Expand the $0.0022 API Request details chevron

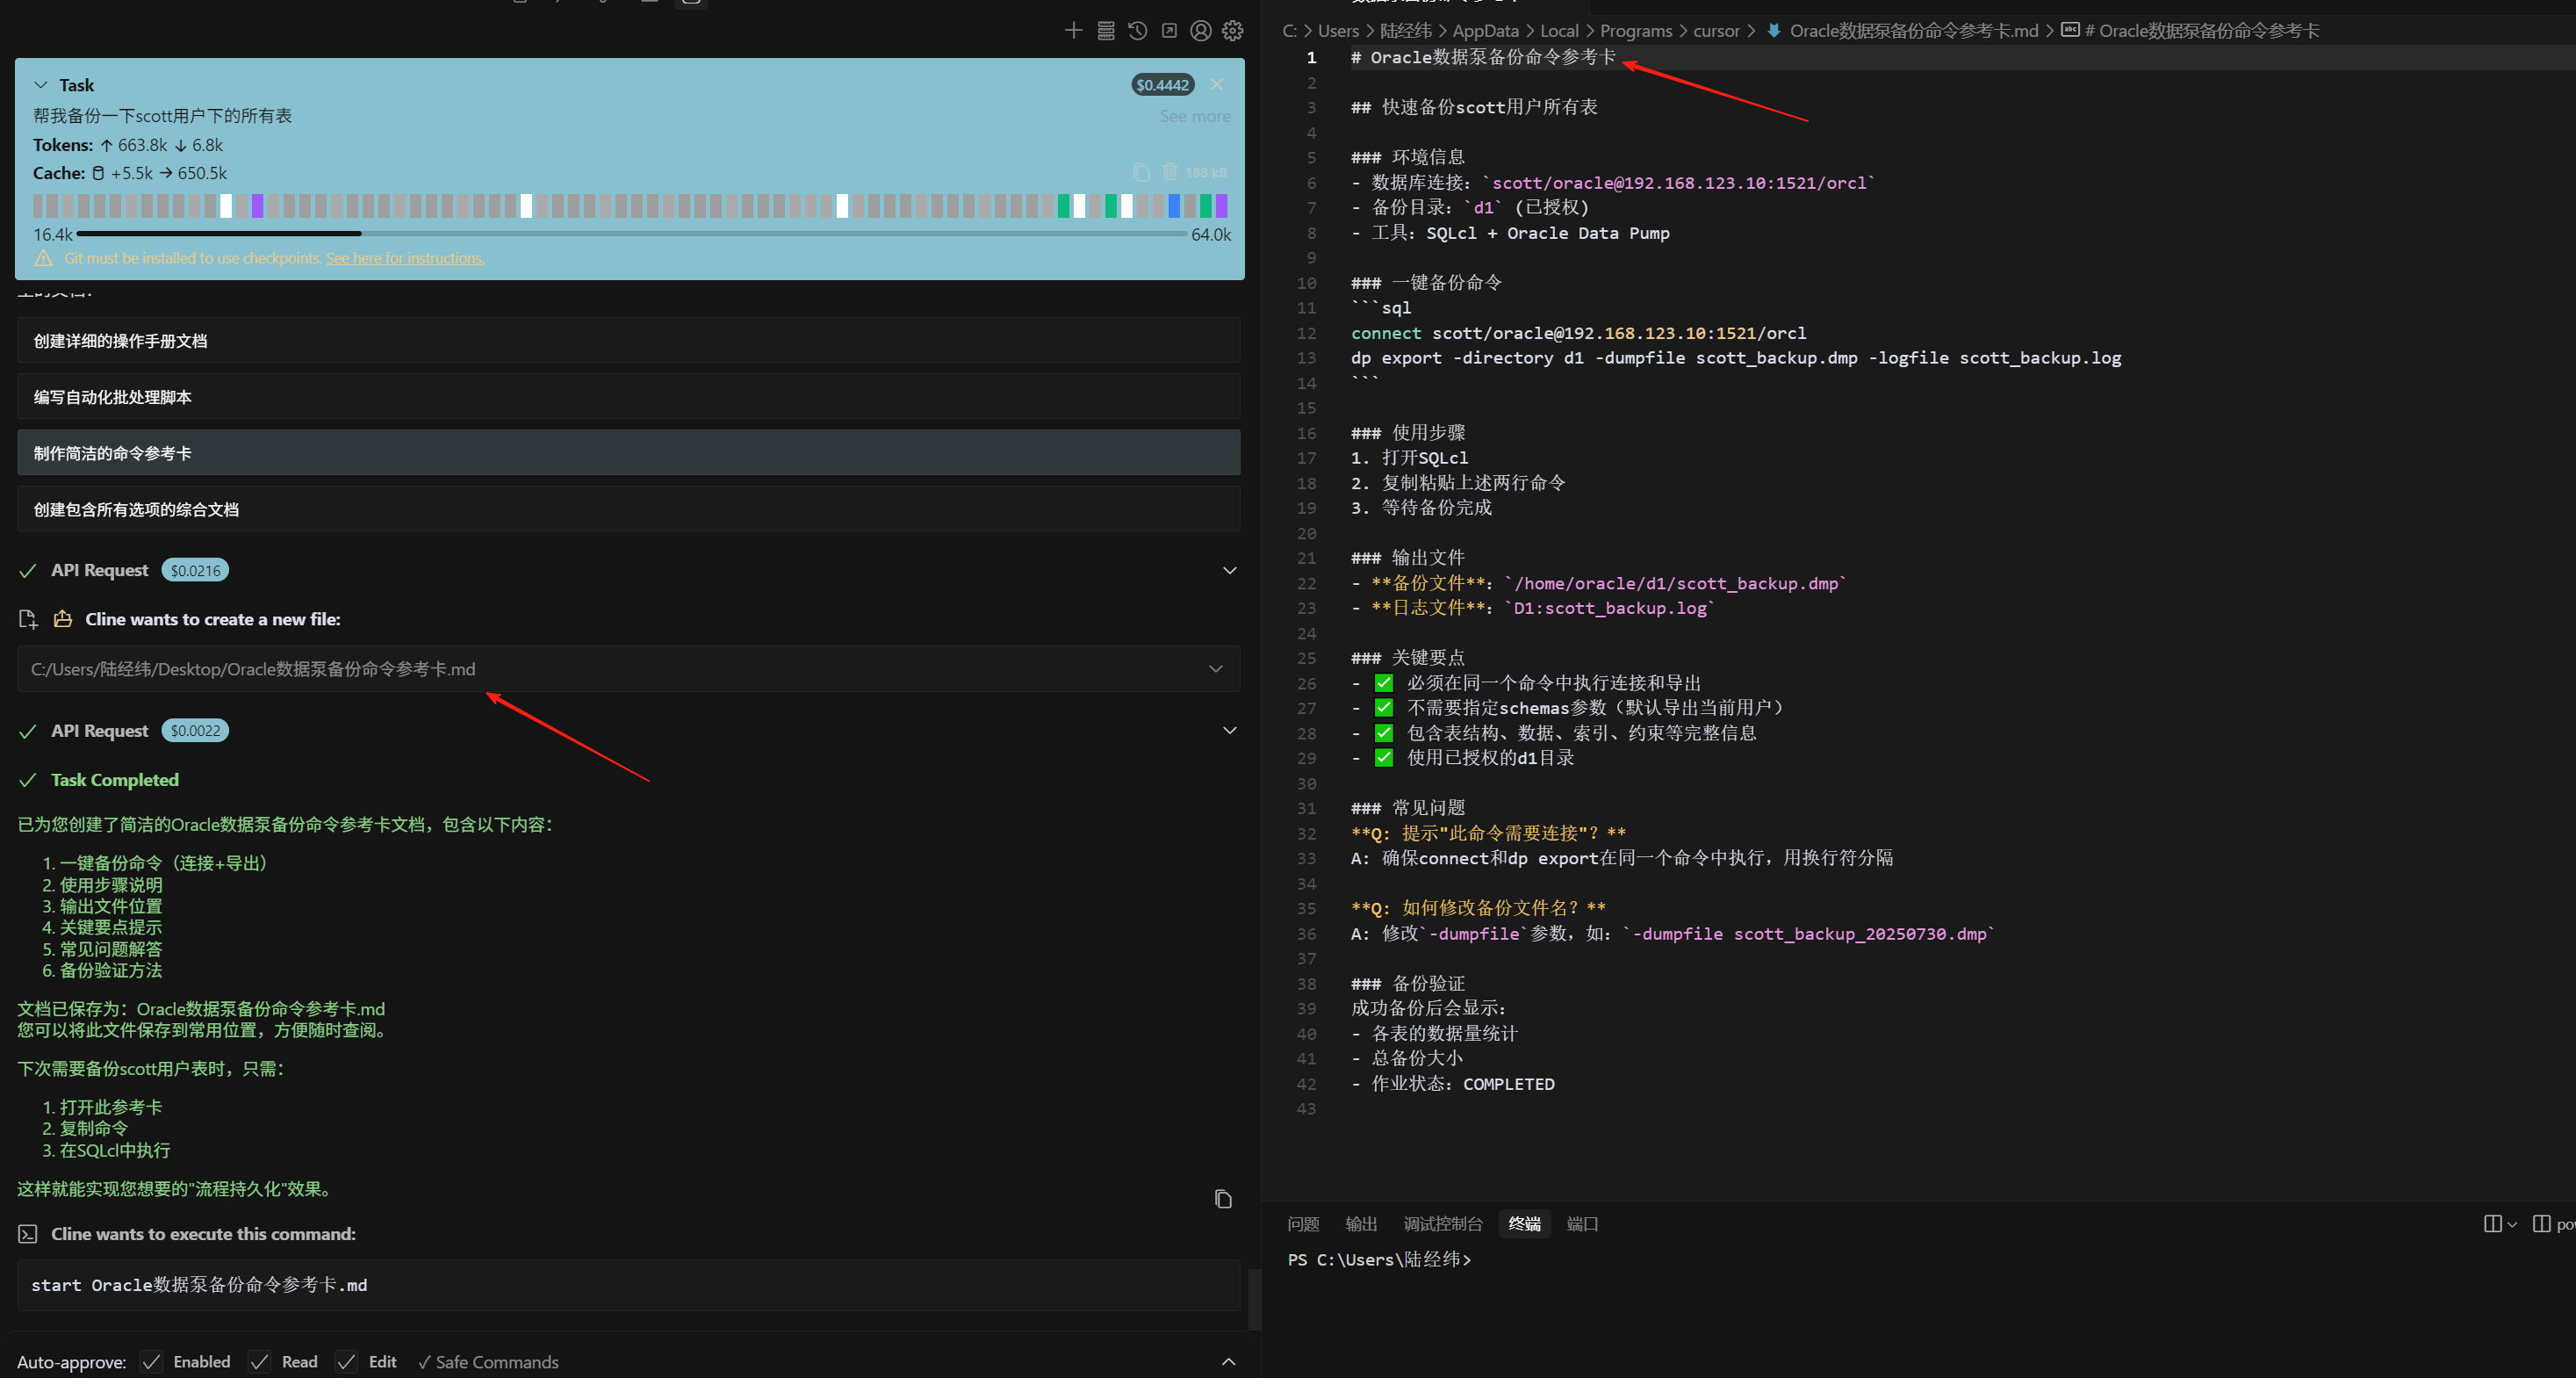click(x=1230, y=730)
